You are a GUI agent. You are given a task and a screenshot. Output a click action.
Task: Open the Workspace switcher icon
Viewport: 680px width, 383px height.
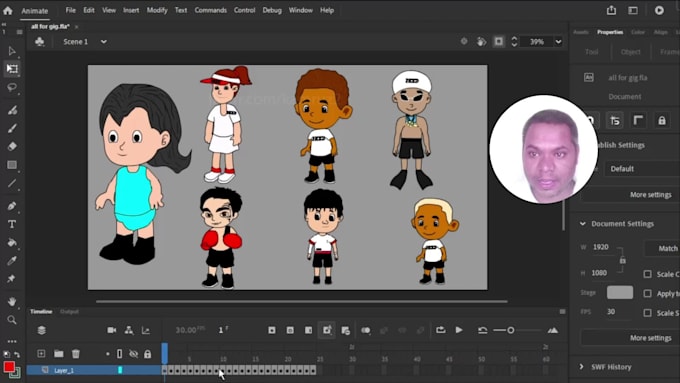tap(633, 10)
